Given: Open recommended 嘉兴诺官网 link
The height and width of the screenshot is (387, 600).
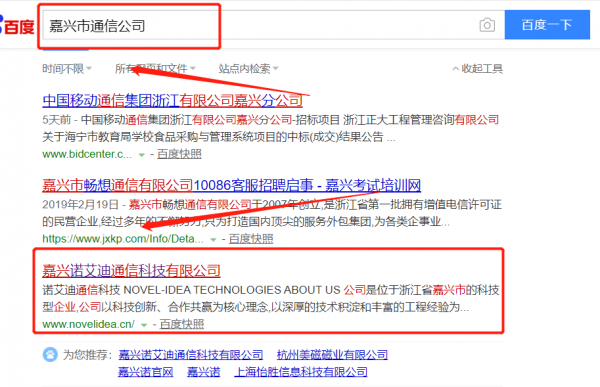Looking at the screenshot, I should [145, 372].
